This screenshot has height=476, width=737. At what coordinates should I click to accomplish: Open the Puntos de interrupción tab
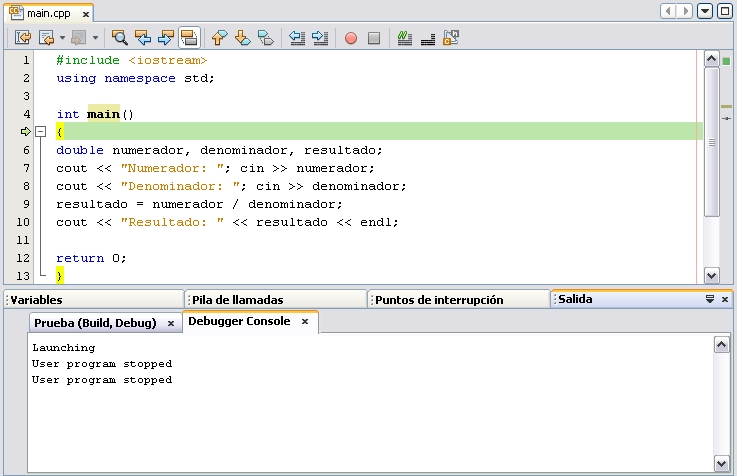pyautogui.click(x=439, y=299)
